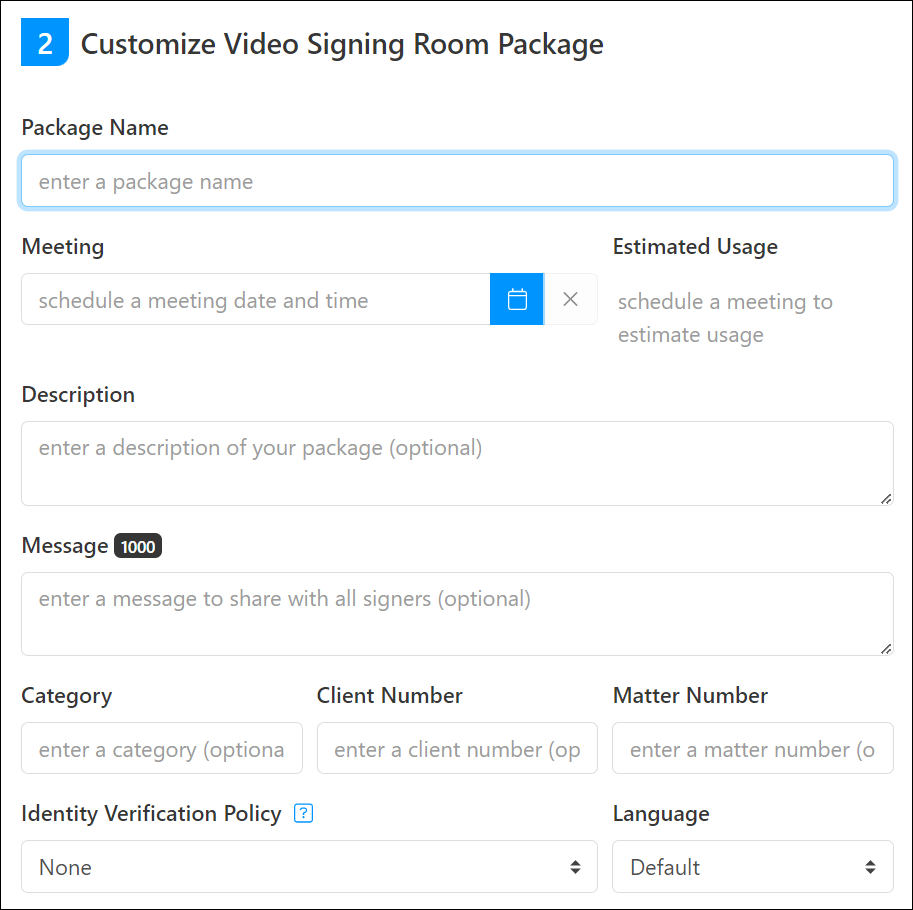913x910 pixels.
Task: Click into the Description text area
Action: point(457,463)
